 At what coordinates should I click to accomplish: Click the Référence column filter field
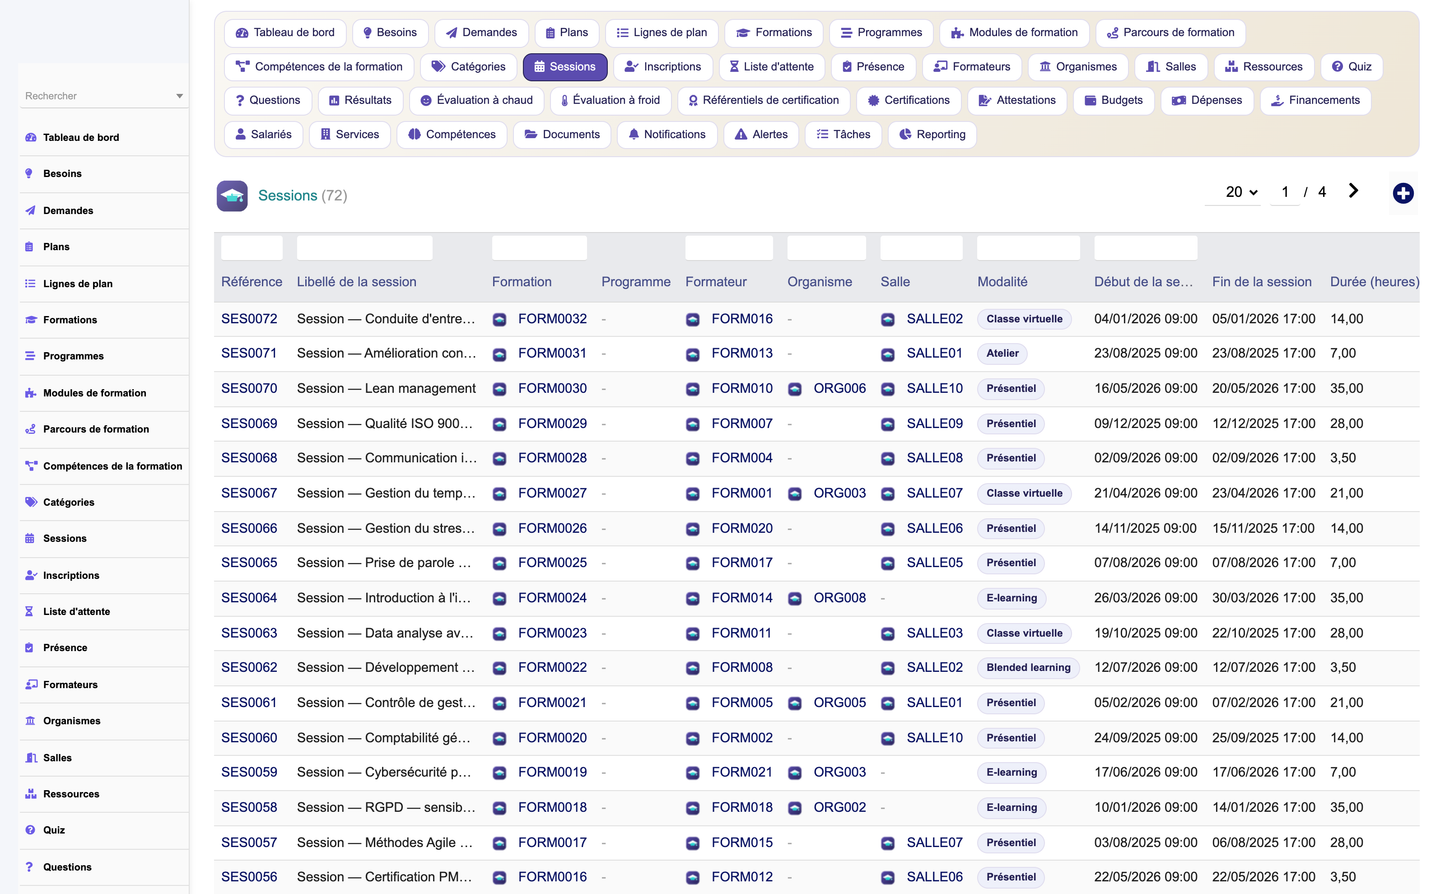(x=252, y=248)
